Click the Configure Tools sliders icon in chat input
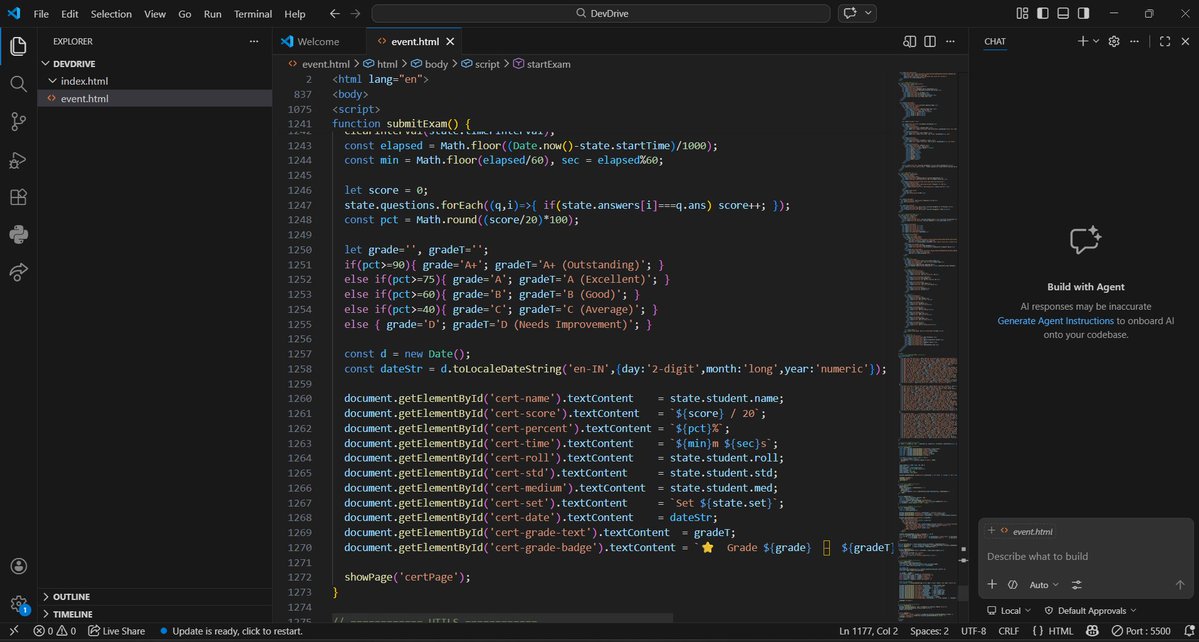Screen dimensions: 1199x642 (1077, 585)
